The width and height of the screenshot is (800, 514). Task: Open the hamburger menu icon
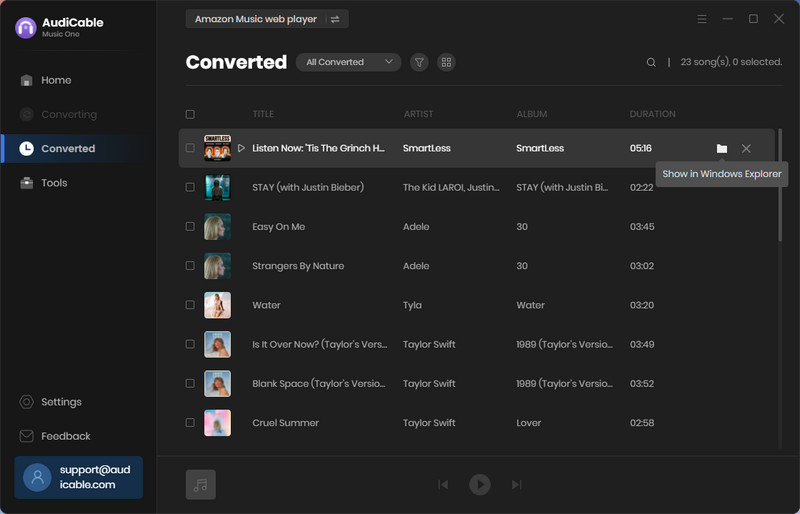tap(702, 19)
